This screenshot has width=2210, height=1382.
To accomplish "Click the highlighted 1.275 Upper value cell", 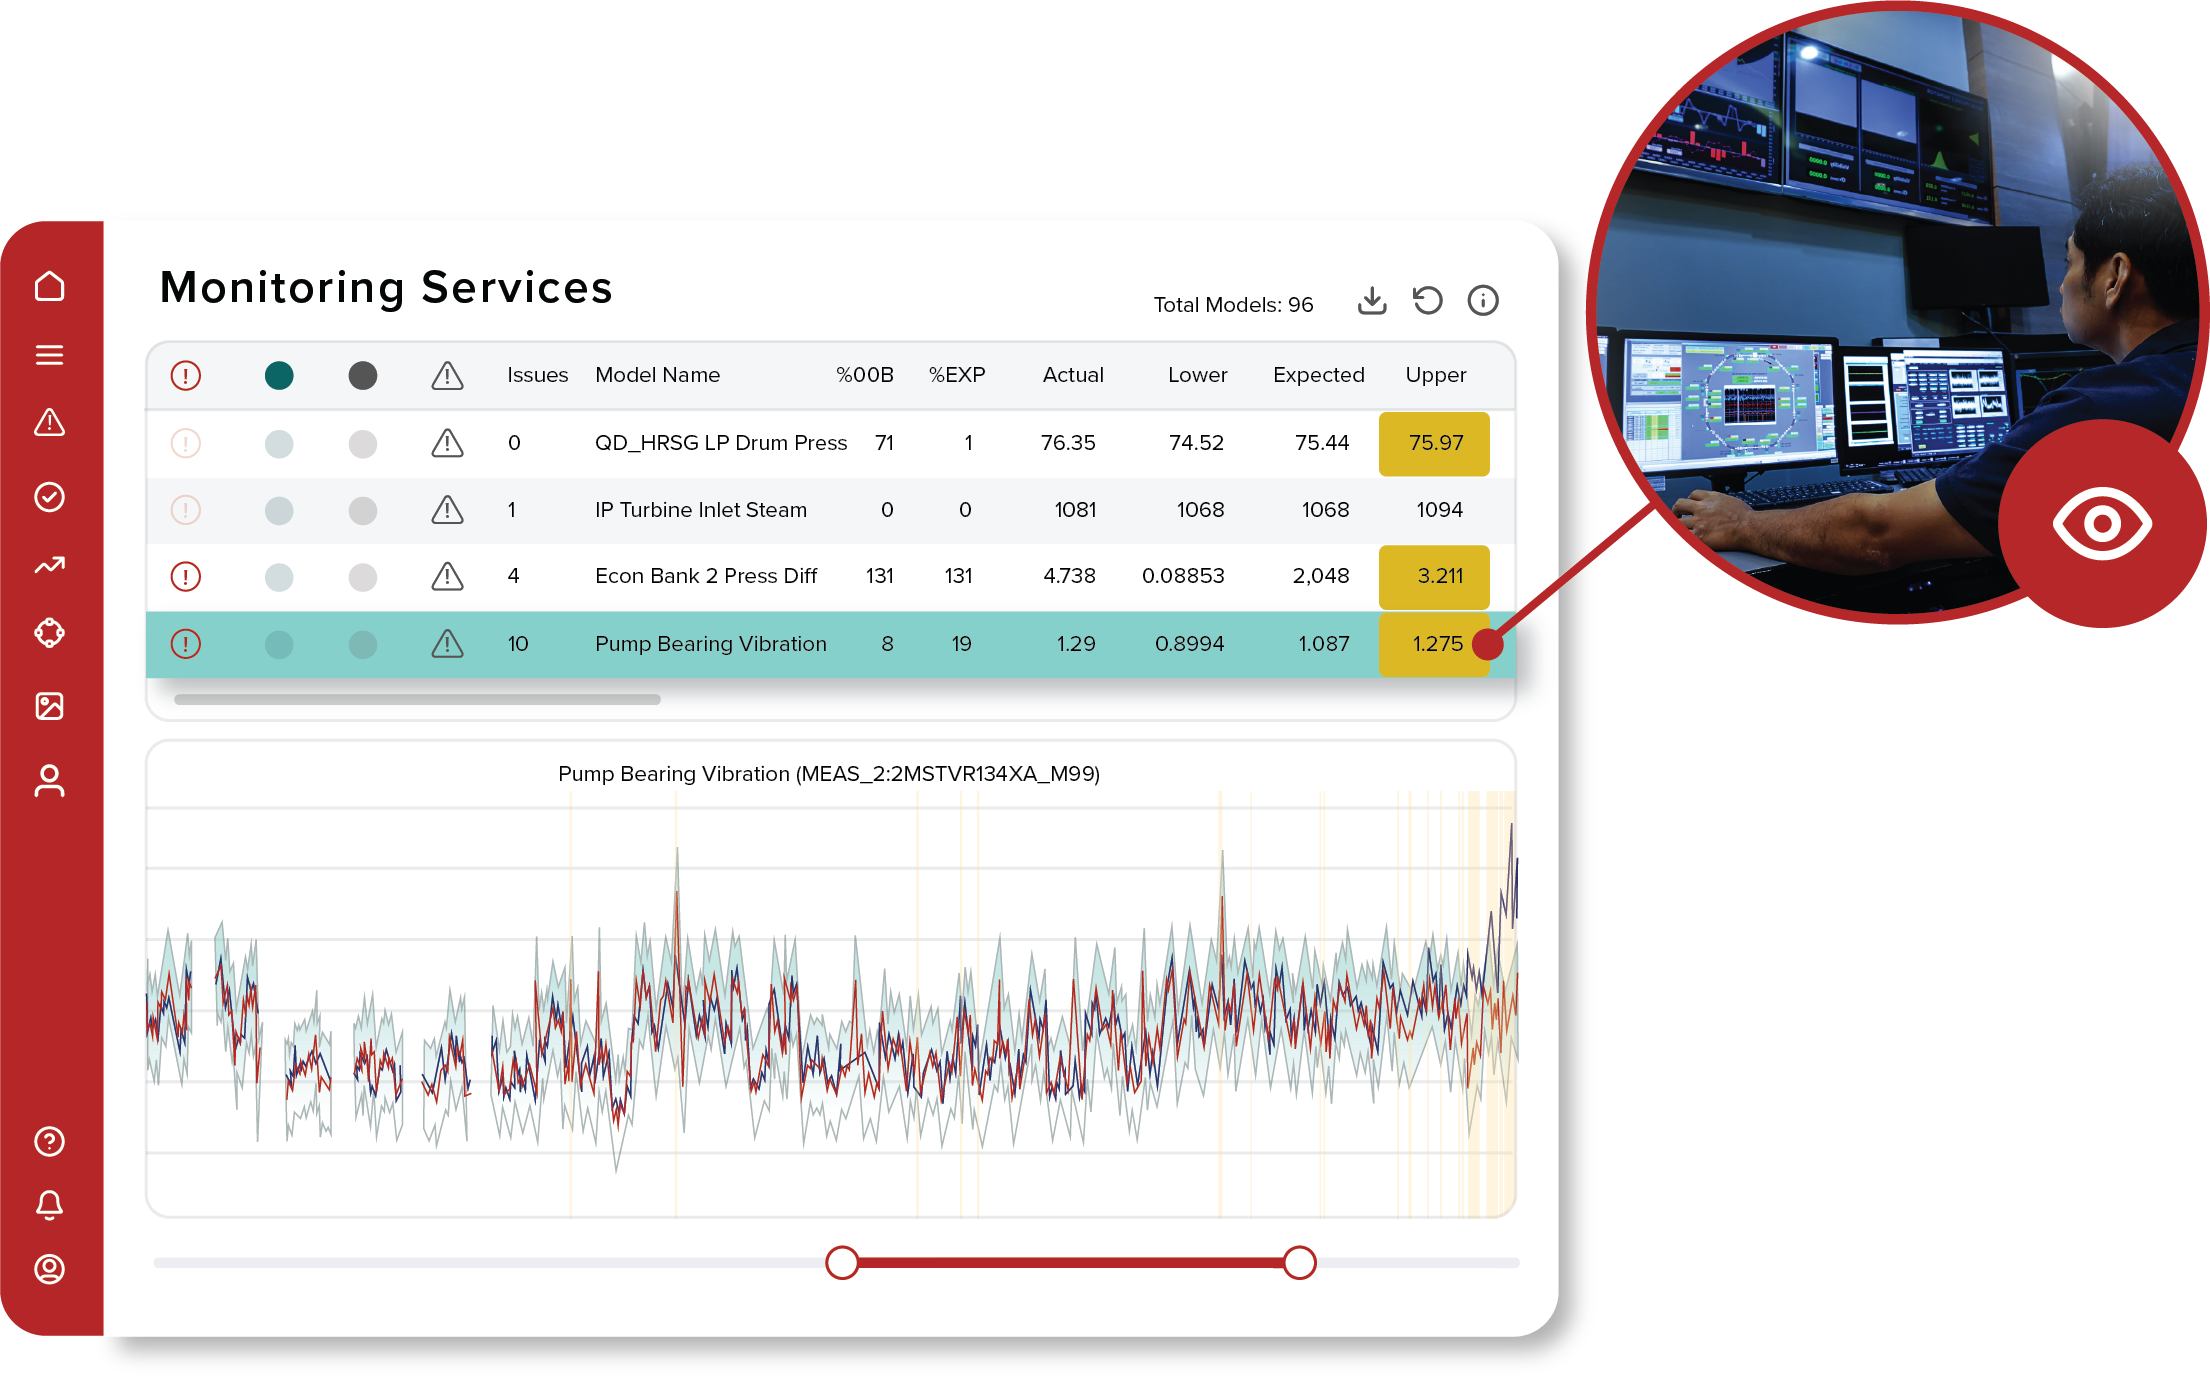I will tap(1435, 644).
